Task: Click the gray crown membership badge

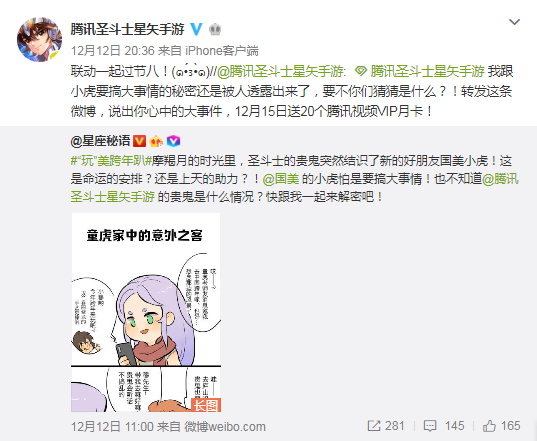Action: (215, 29)
